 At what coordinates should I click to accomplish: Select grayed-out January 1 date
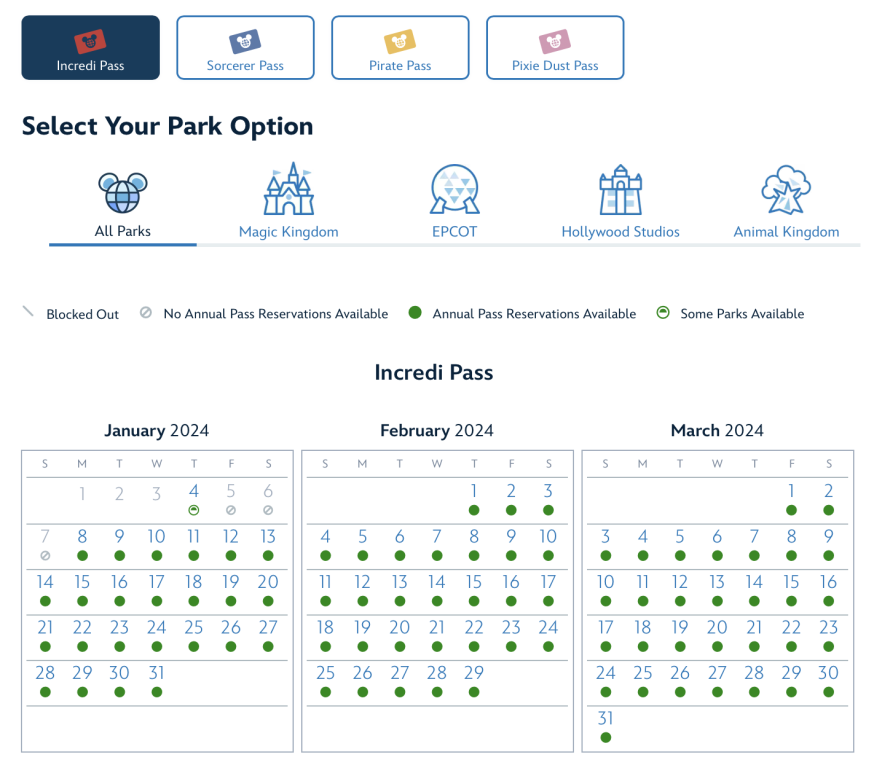82,494
